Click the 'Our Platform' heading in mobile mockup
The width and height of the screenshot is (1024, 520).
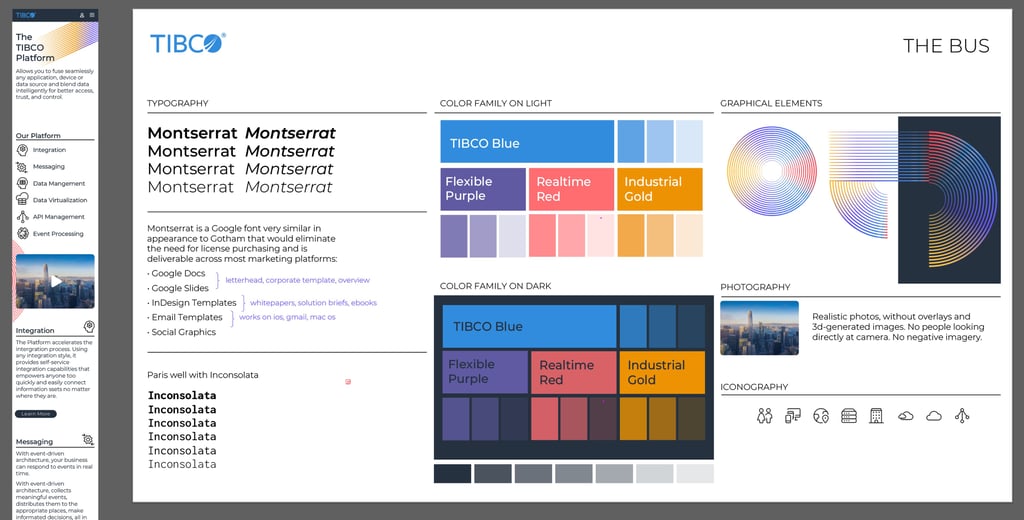pyautogui.click(x=38, y=136)
